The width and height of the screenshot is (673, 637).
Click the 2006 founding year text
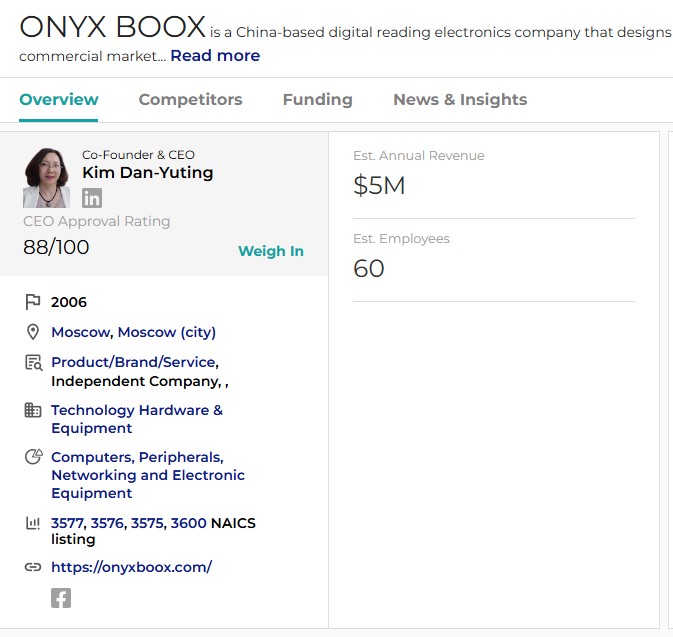pyautogui.click(x=69, y=302)
